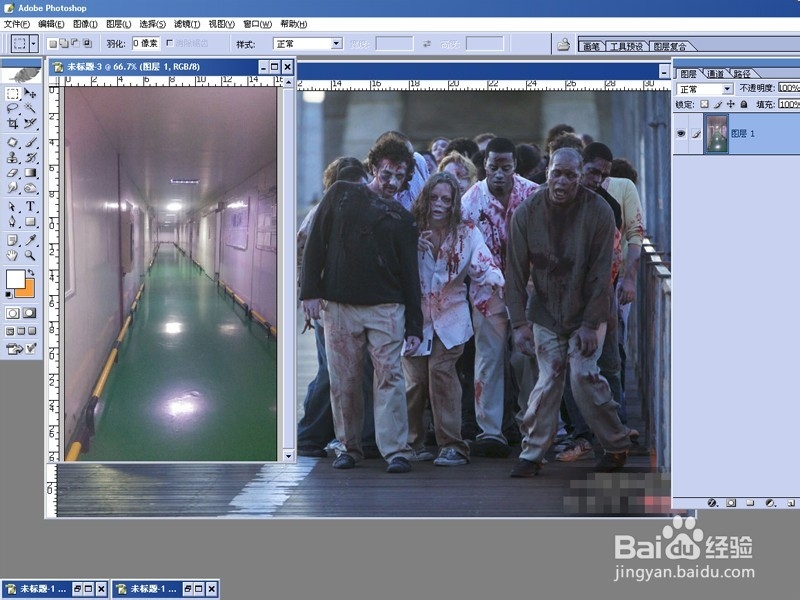Select the Move tool

pos(30,93)
